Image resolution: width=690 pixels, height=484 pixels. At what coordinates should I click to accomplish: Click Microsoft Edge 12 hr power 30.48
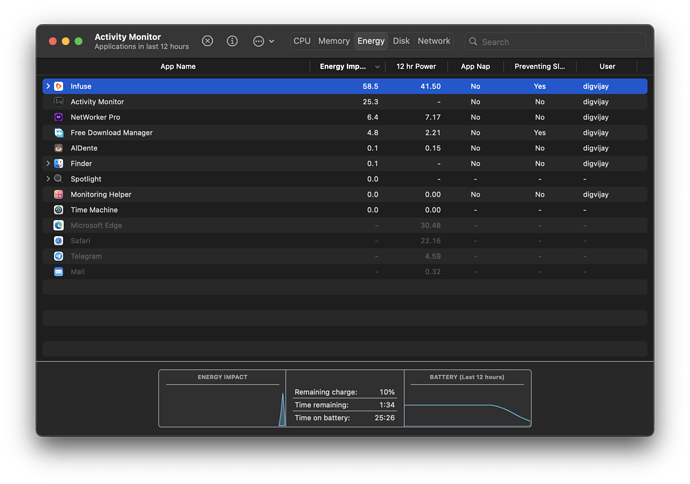click(430, 225)
